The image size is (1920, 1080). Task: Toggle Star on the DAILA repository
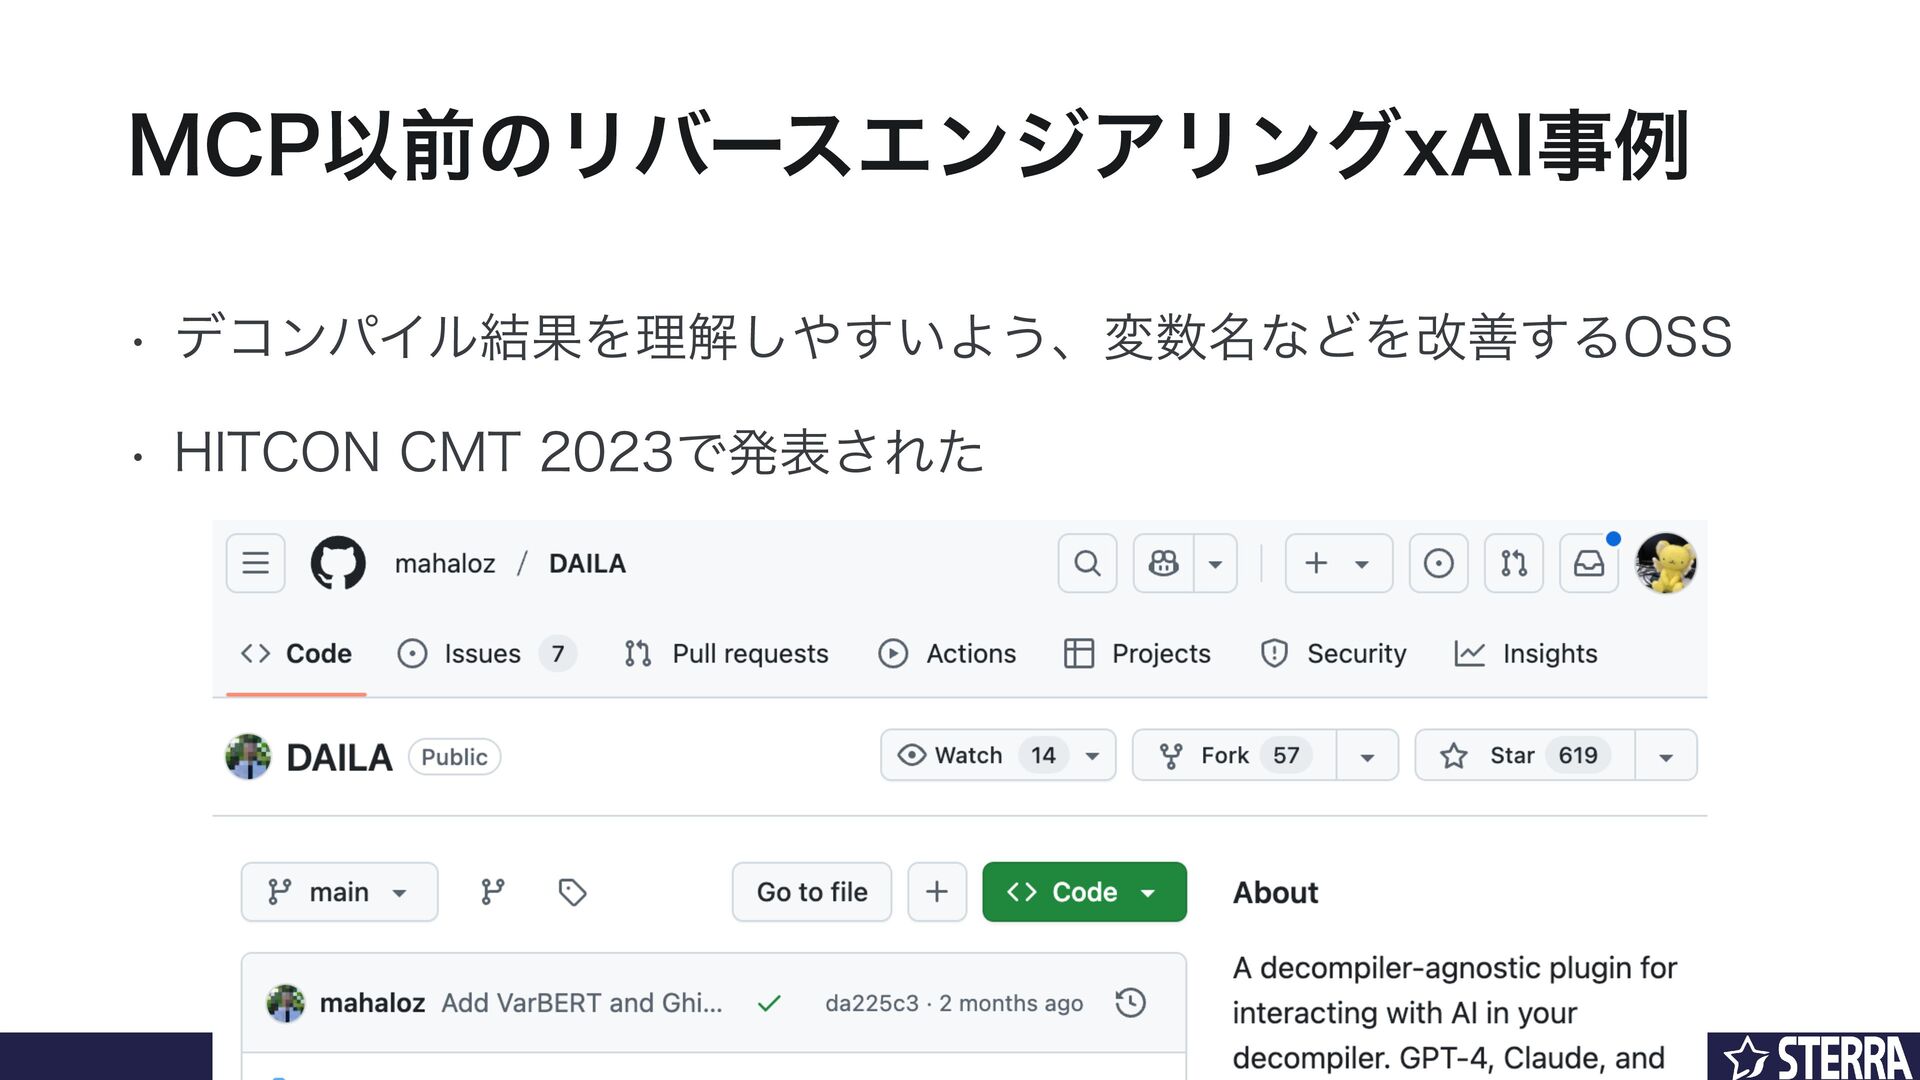(1525, 755)
